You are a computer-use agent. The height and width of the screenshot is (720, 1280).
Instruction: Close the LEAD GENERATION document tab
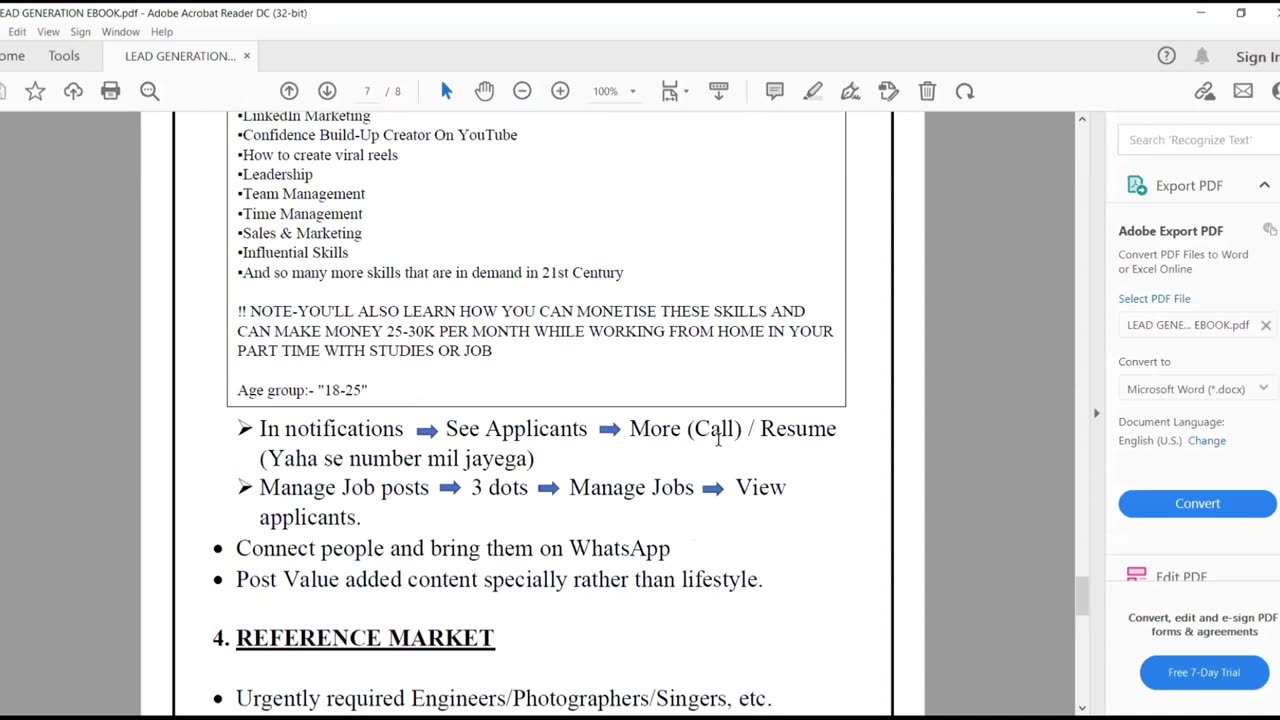point(247,56)
